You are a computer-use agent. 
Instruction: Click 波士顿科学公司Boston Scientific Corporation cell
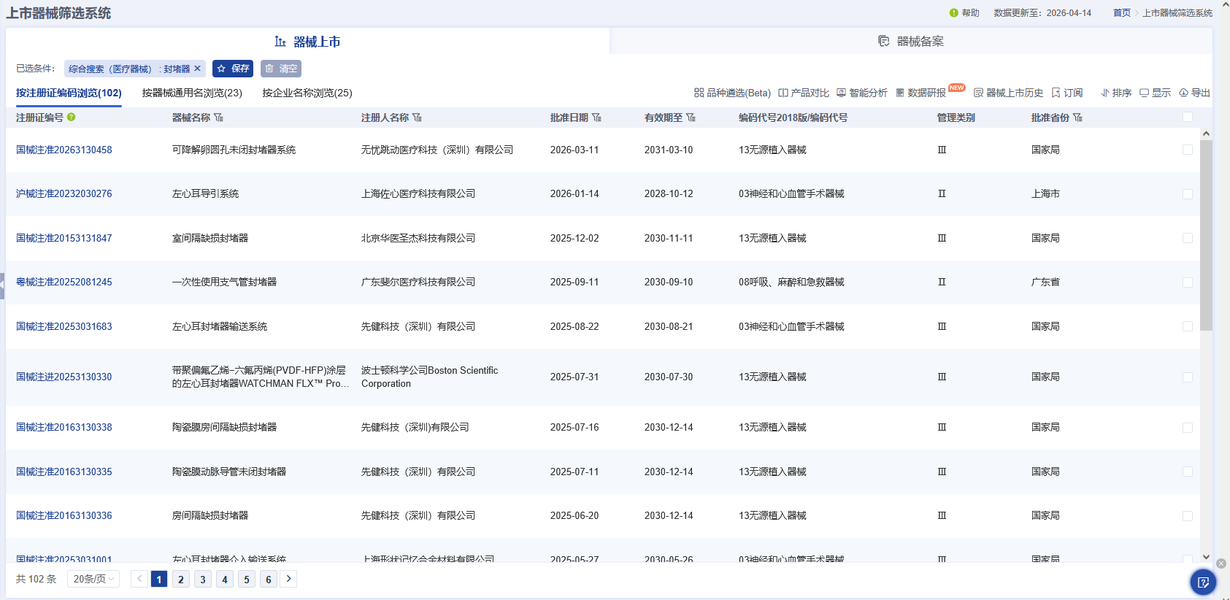(x=430, y=377)
